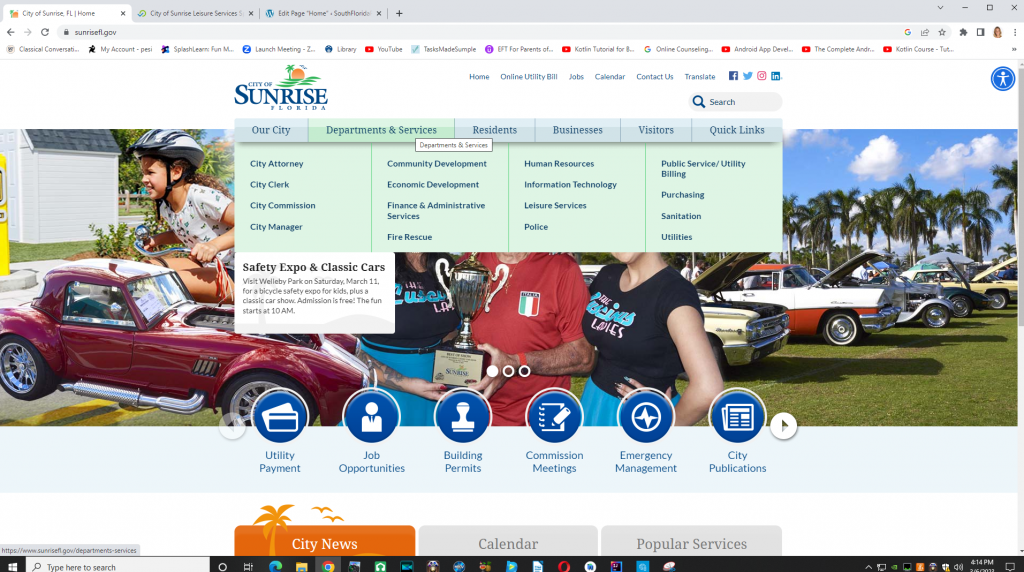Image resolution: width=1024 pixels, height=572 pixels.
Task: Switch to the second slideshow dot
Action: (508, 371)
